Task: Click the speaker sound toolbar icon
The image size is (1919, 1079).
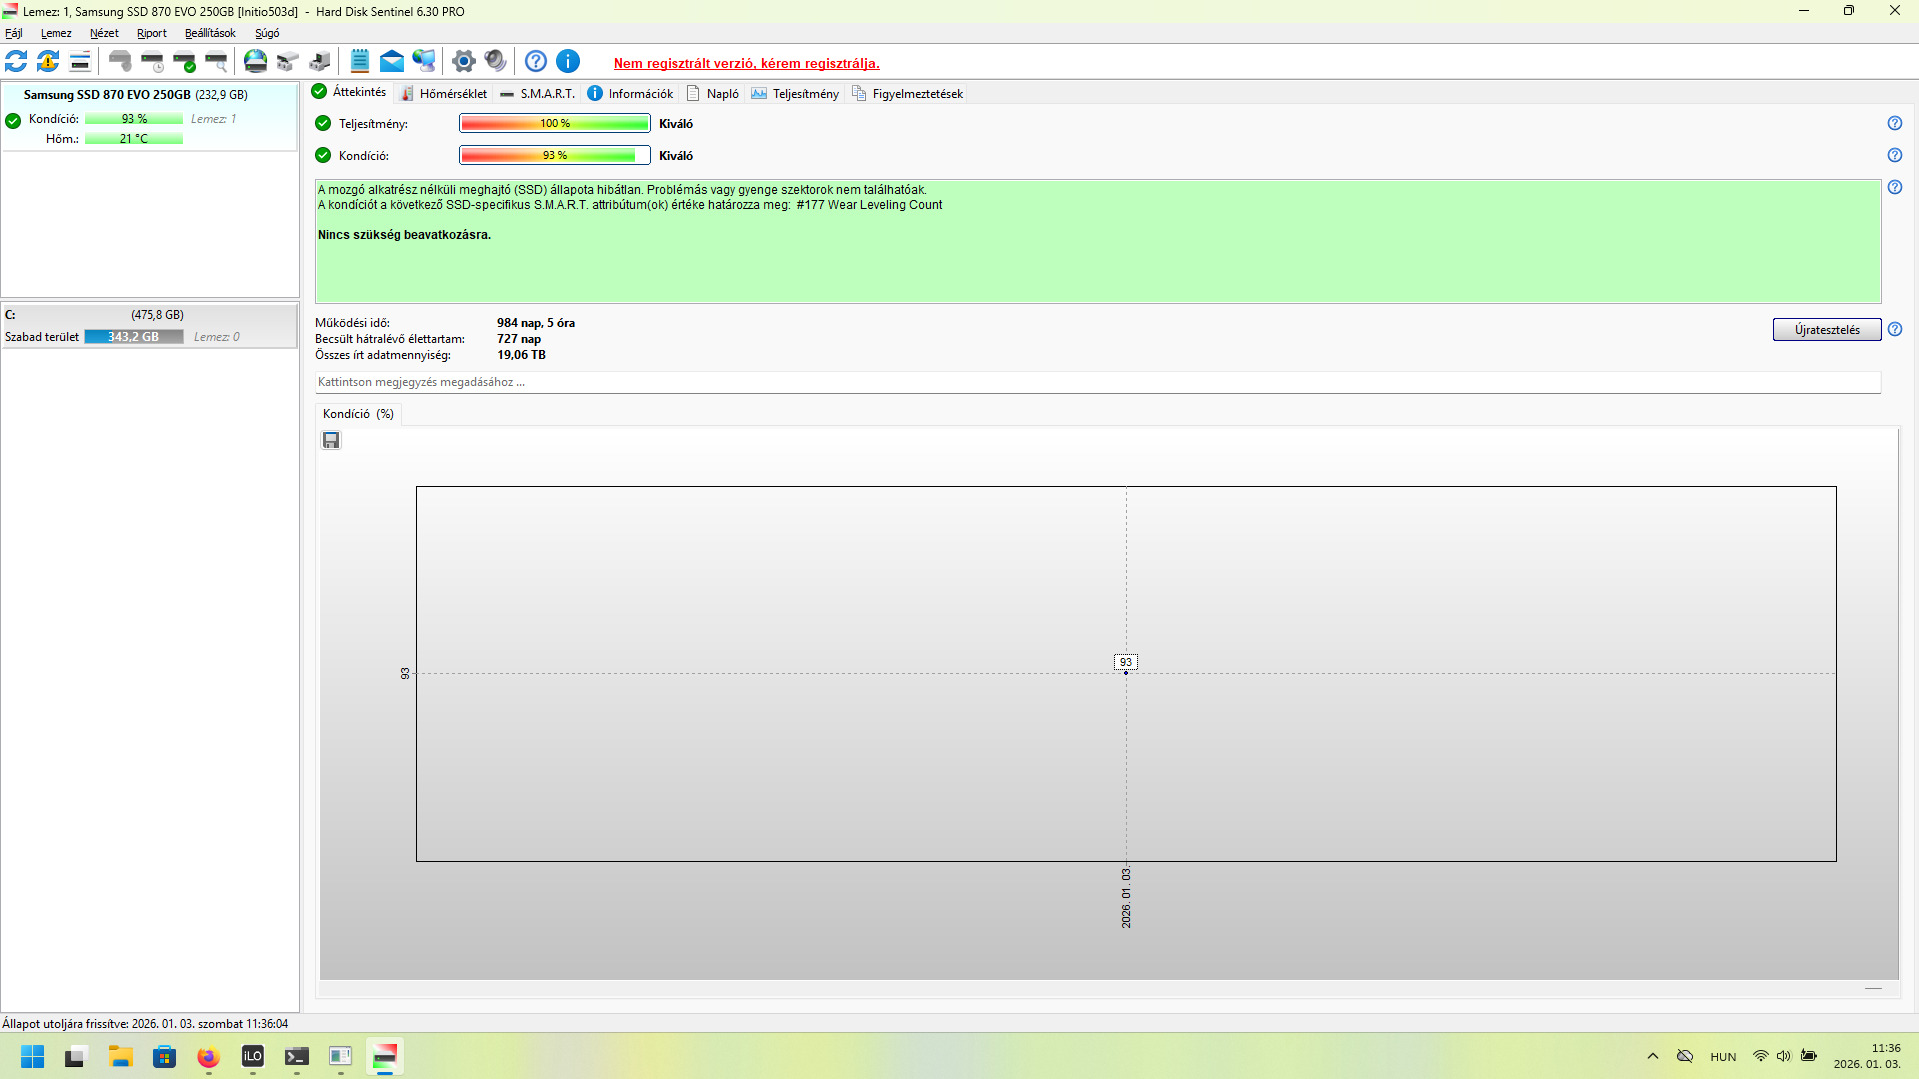Action: coord(495,61)
